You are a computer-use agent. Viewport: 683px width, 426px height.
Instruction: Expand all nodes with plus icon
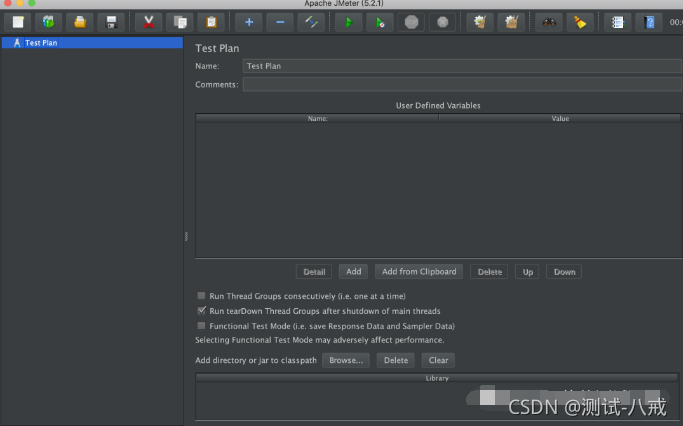pyautogui.click(x=249, y=22)
